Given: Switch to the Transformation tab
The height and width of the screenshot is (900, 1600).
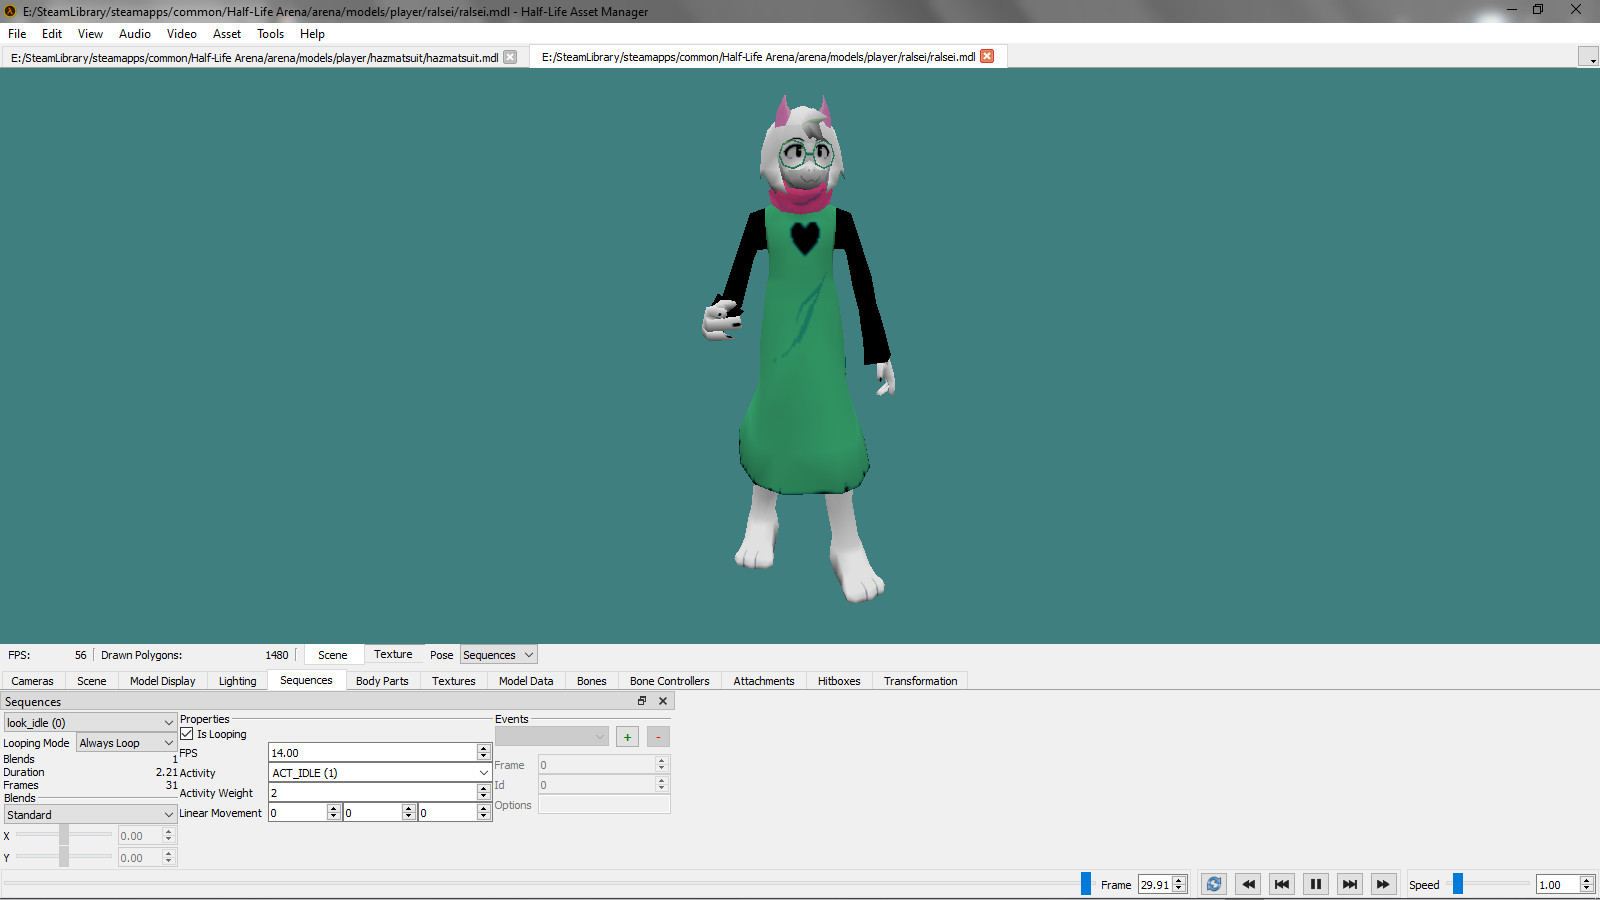Looking at the screenshot, I should click(921, 681).
